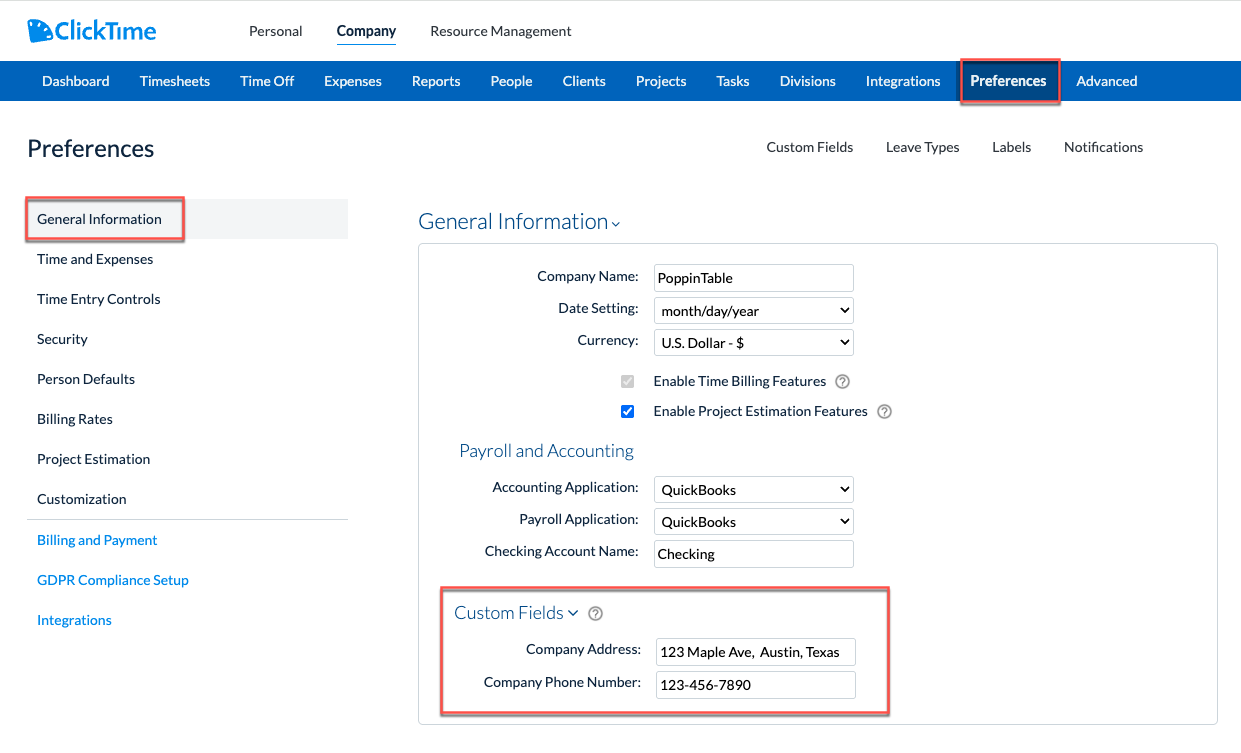This screenshot has width=1241, height=753.
Task: Open Clients in the nav bar
Action: 584,81
